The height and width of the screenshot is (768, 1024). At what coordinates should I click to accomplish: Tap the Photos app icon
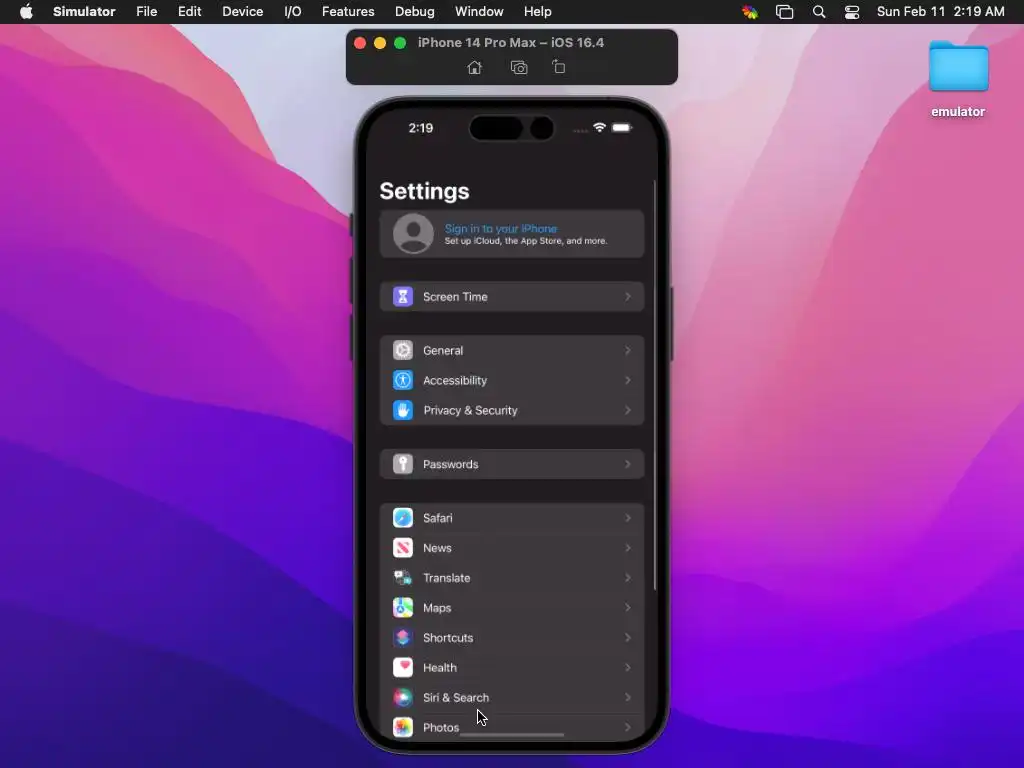pos(403,727)
